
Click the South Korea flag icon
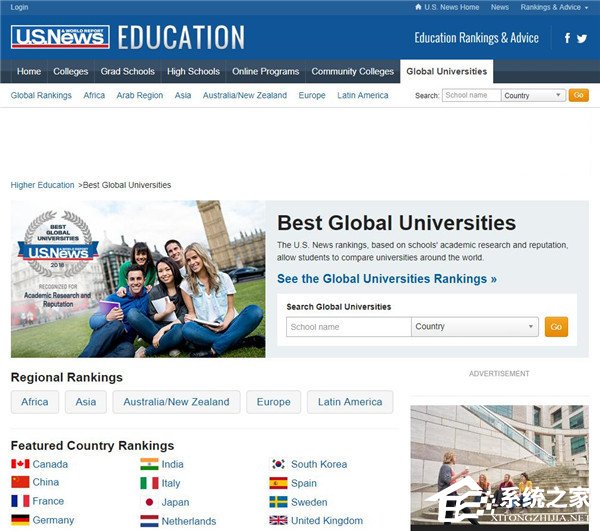tap(278, 464)
